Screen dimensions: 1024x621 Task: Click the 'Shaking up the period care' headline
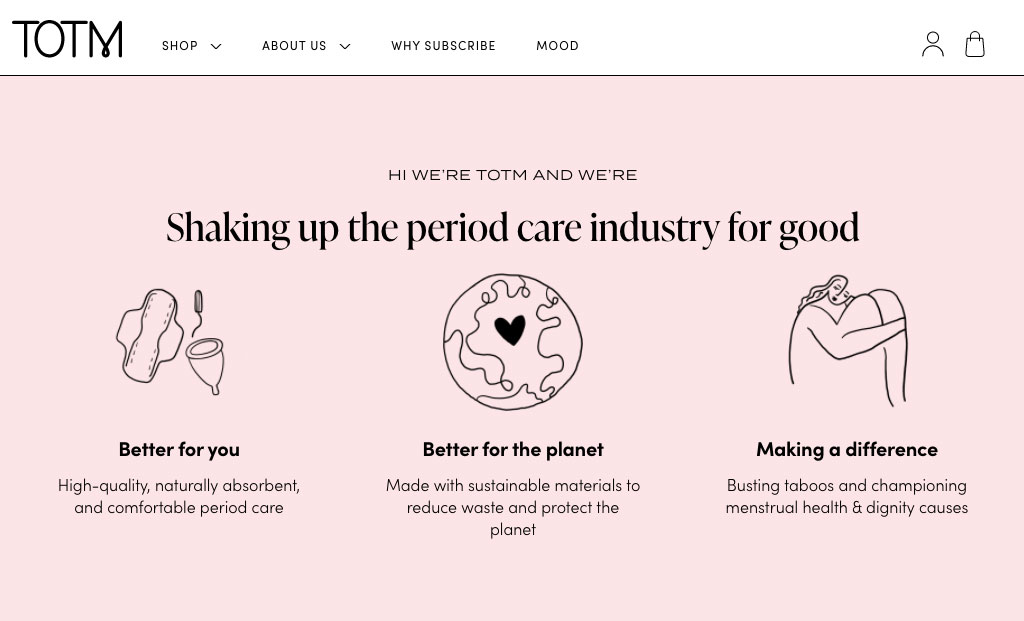pos(512,228)
